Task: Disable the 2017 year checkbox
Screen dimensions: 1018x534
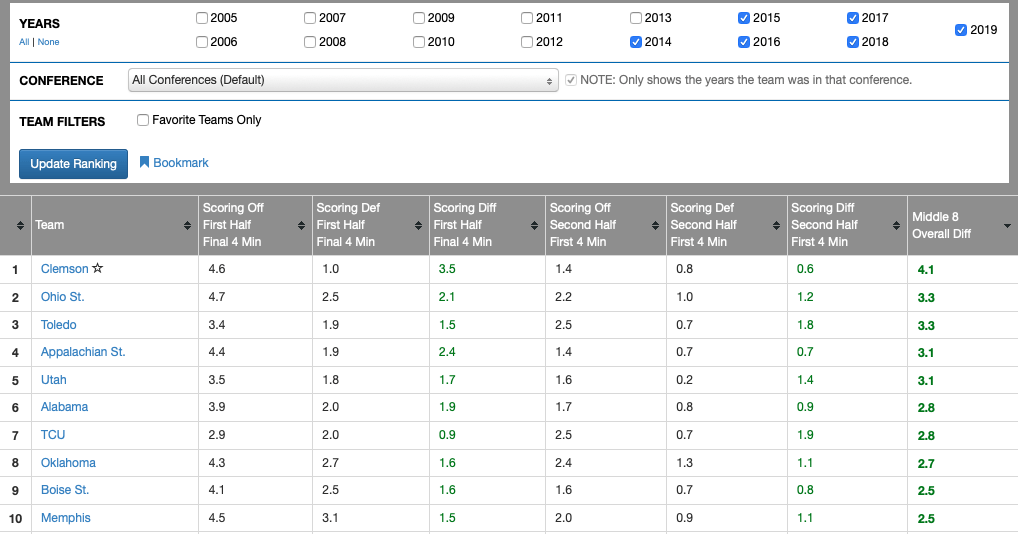Action: coord(853,18)
